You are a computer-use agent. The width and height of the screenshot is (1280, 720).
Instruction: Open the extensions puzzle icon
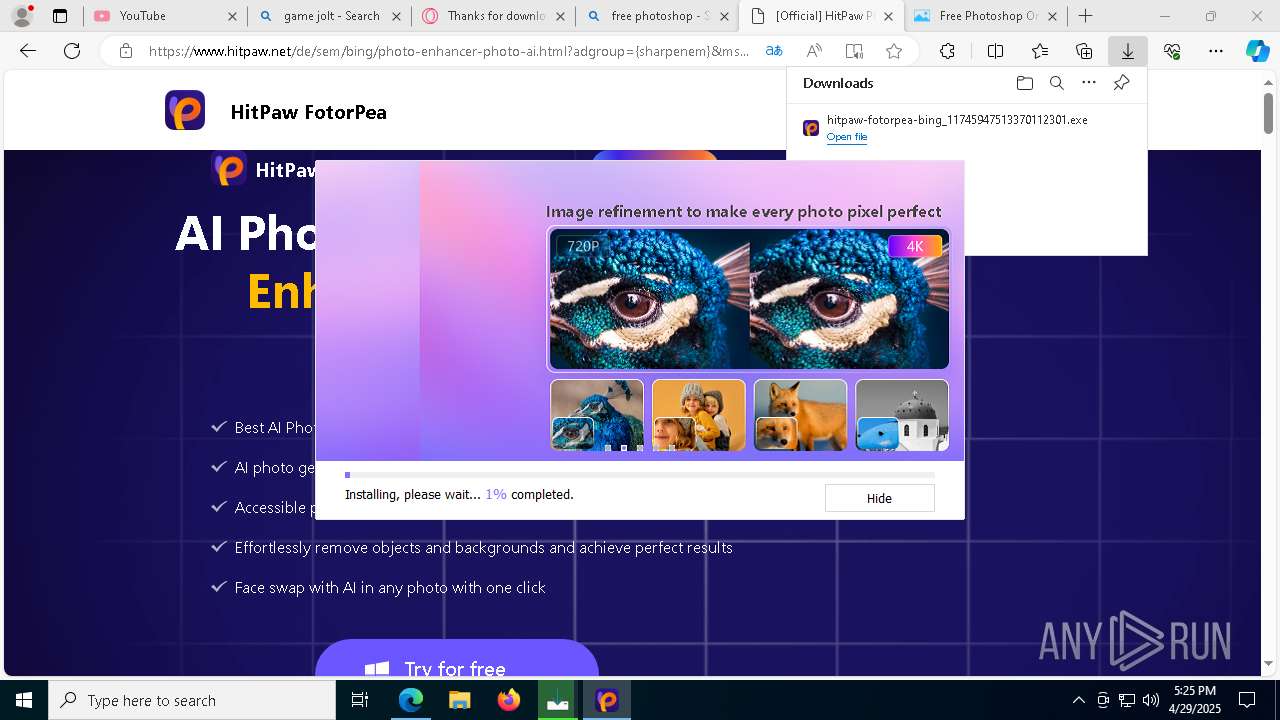(947, 51)
